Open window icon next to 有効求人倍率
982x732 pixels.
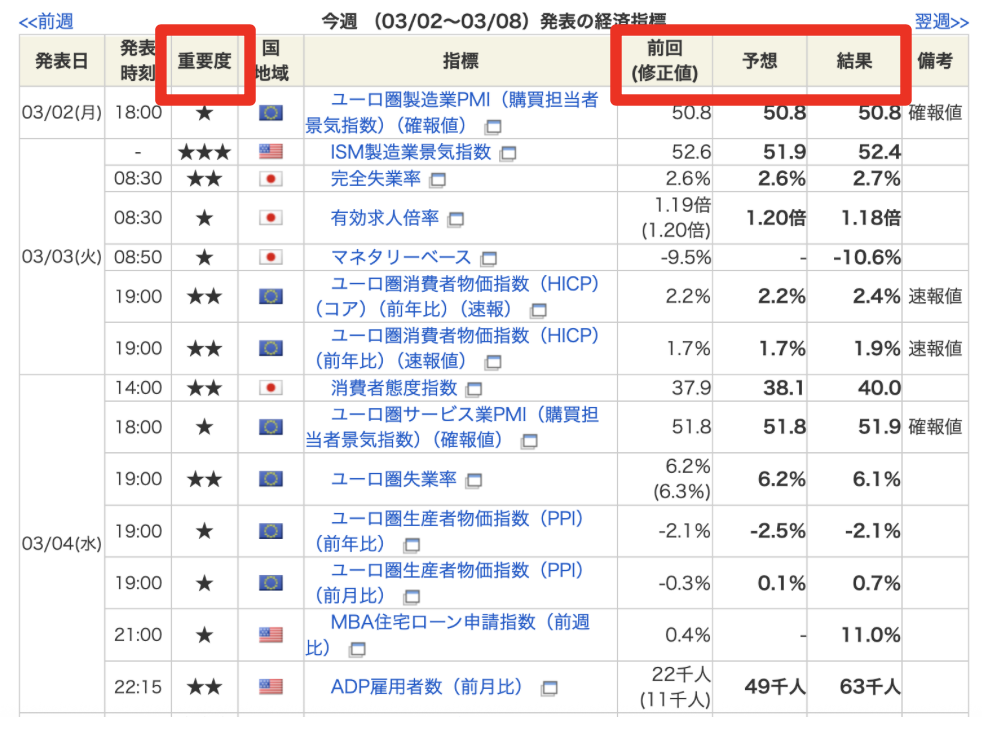coord(456,219)
